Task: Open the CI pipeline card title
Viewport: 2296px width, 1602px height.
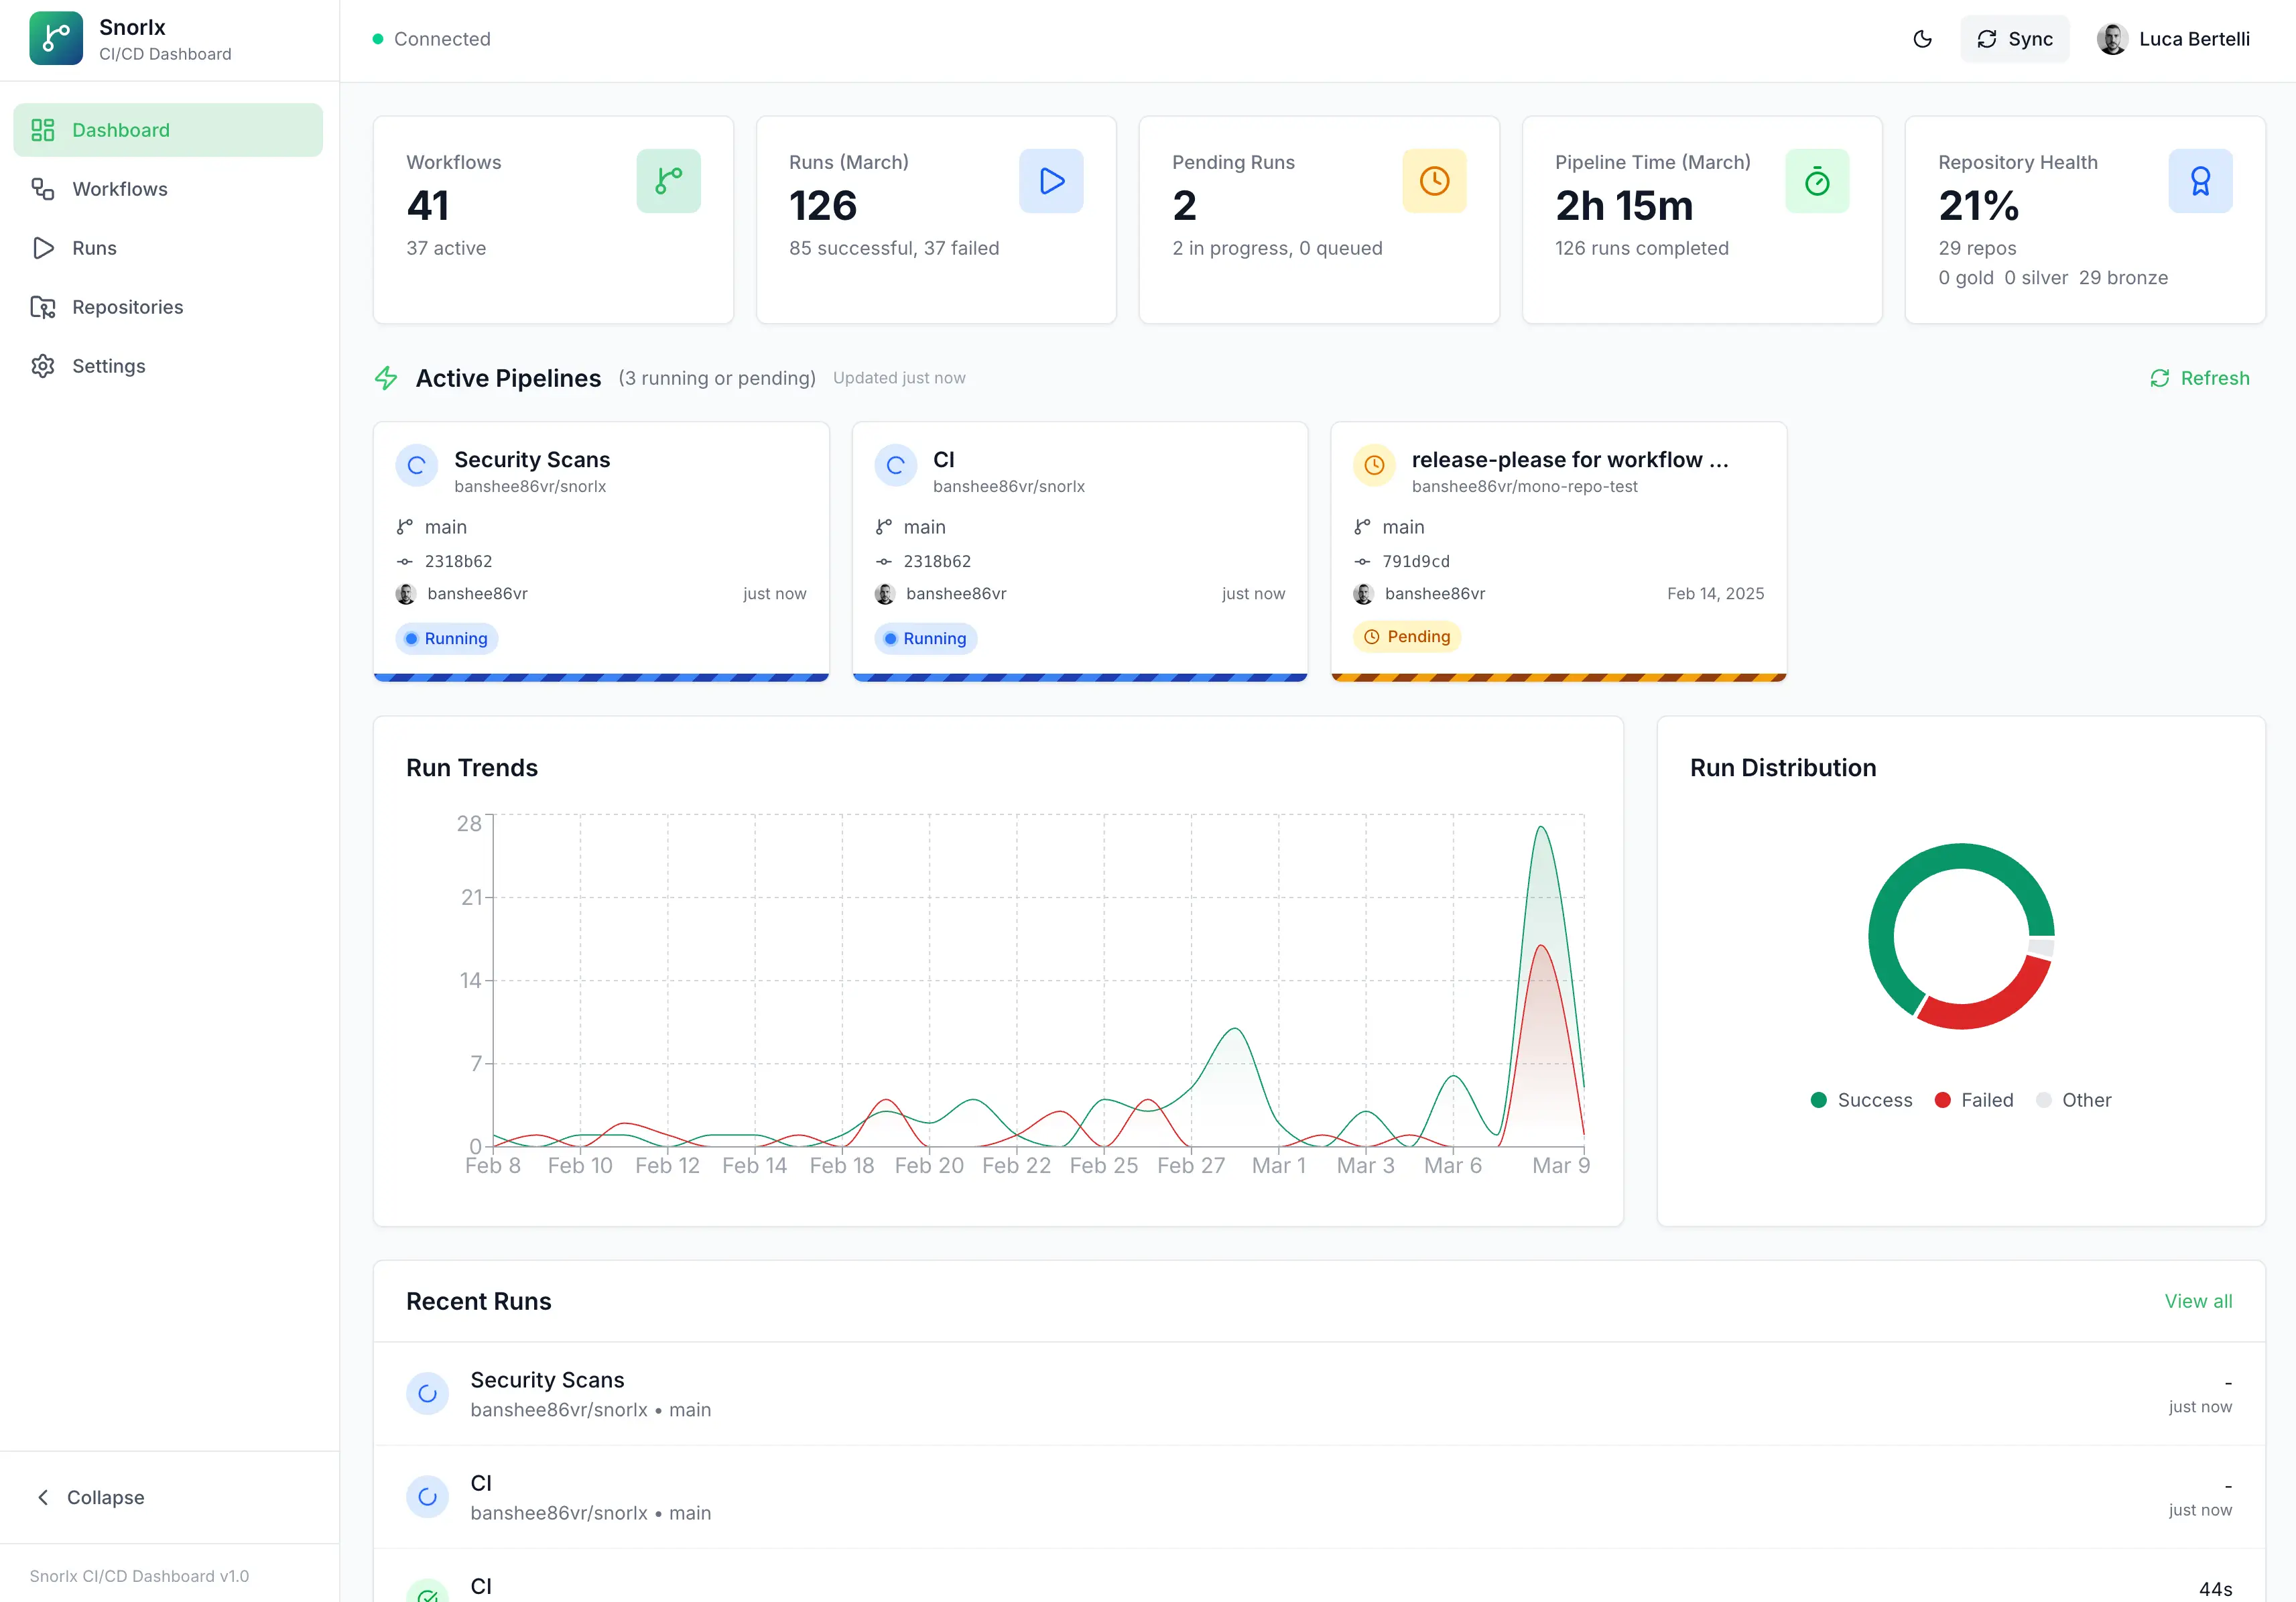Action: 944,460
